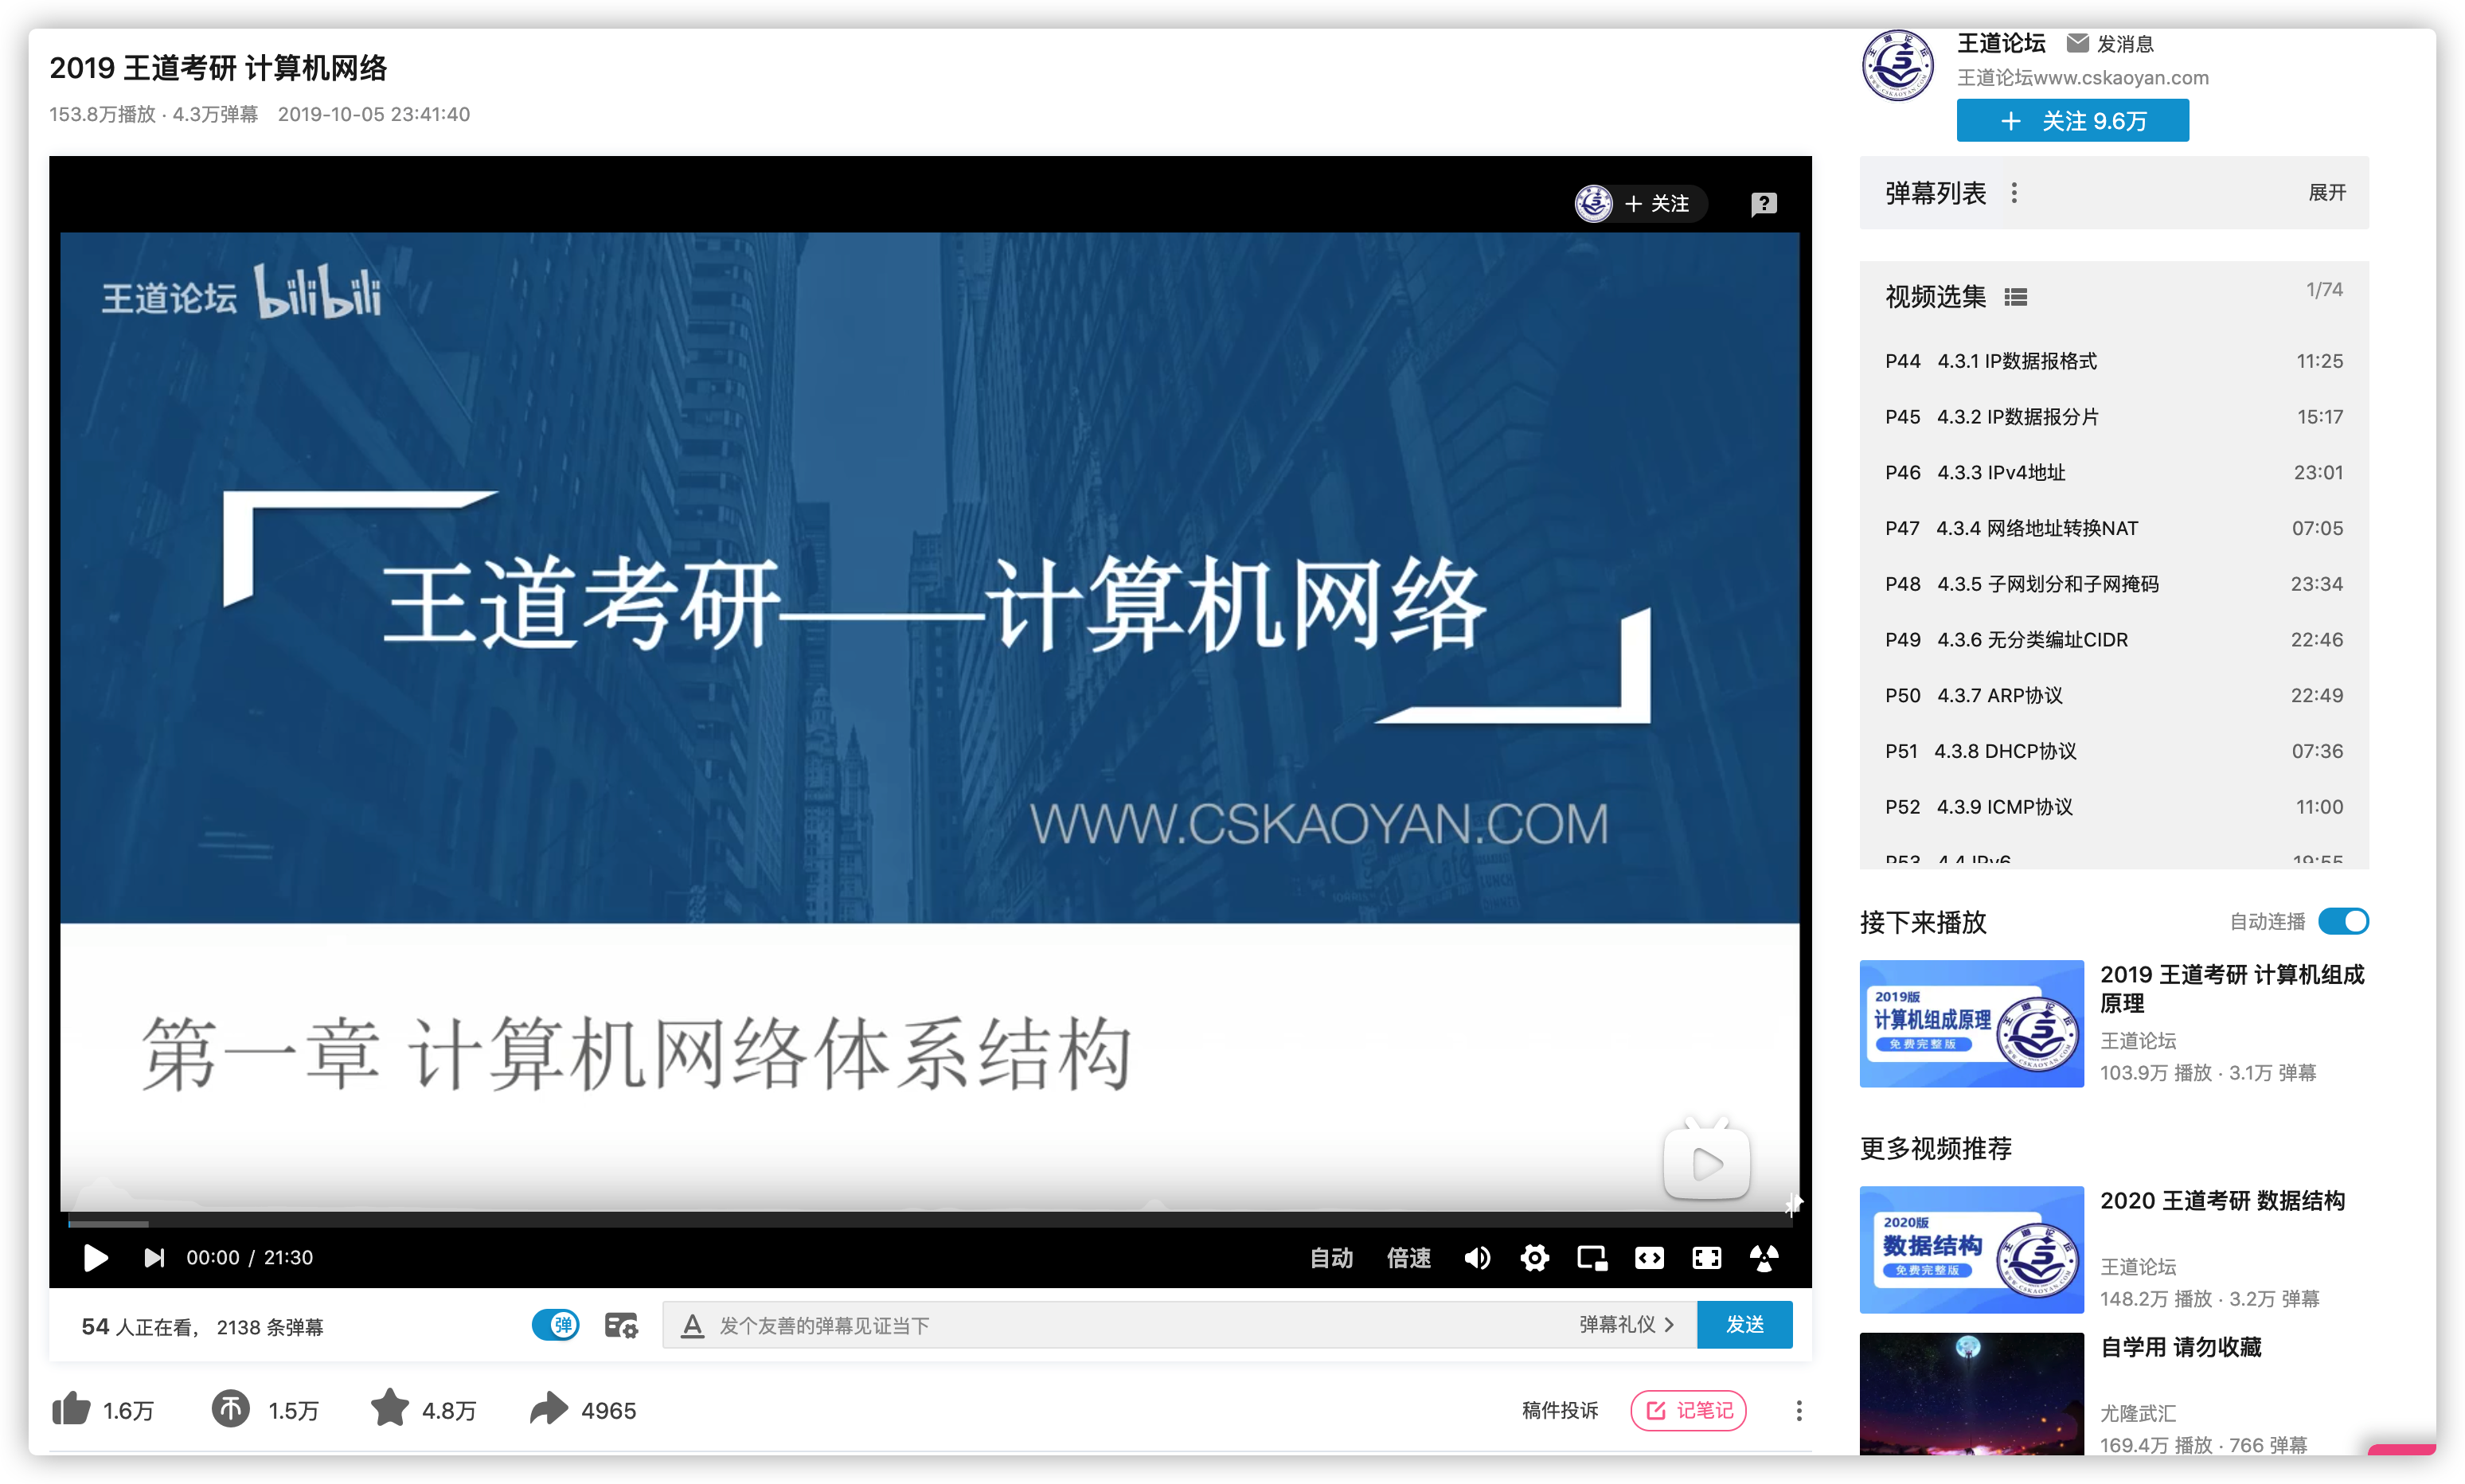The width and height of the screenshot is (2465, 1484).
Task: Like the video with thumbs-up icon
Action: [72, 1409]
